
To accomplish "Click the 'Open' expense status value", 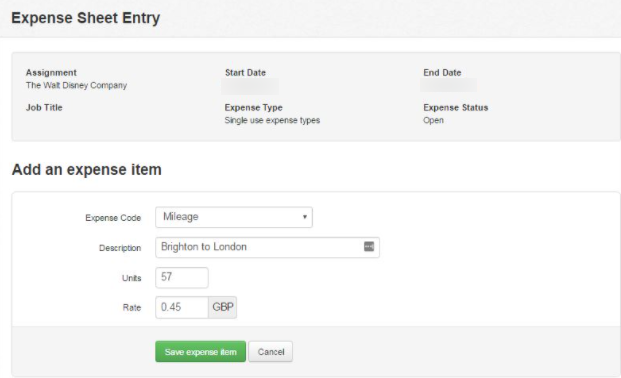I will point(433,120).
